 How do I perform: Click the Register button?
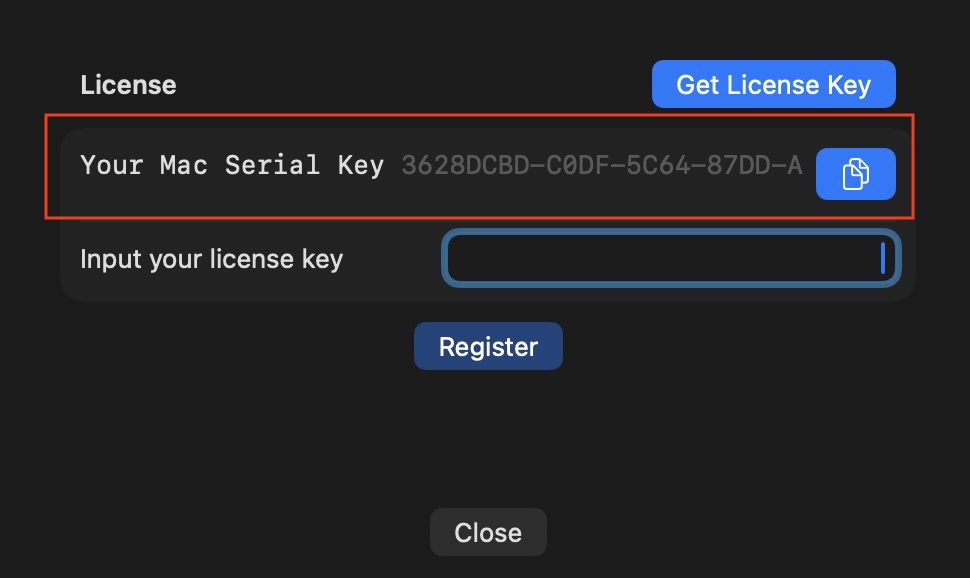[488, 346]
